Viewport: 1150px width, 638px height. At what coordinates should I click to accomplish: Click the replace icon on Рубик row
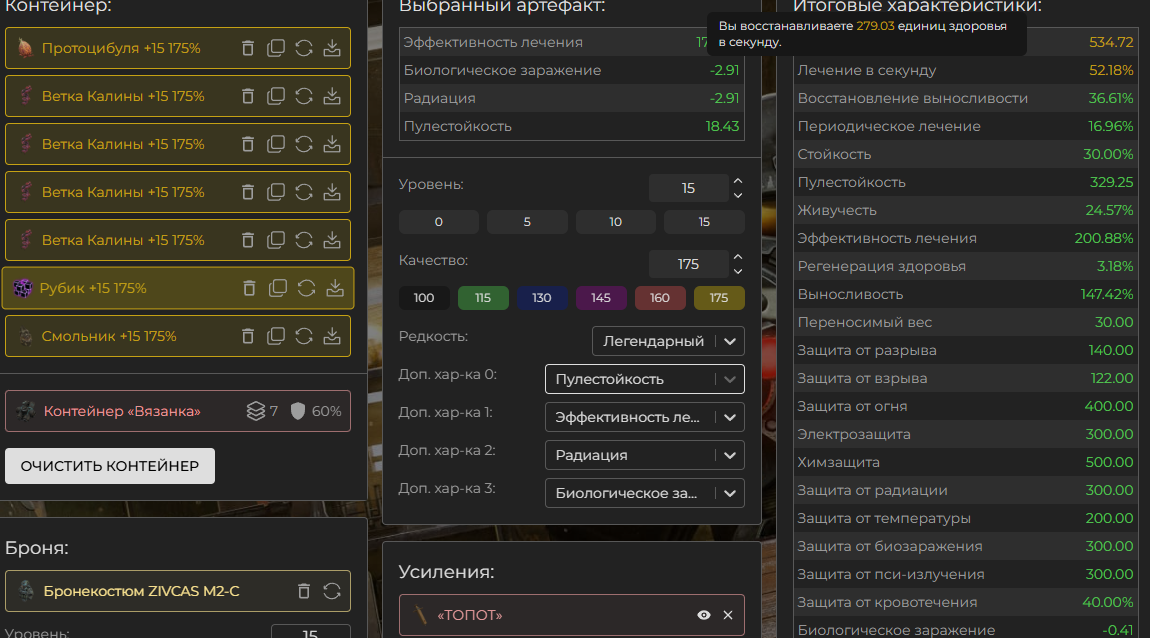(x=307, y=288)
